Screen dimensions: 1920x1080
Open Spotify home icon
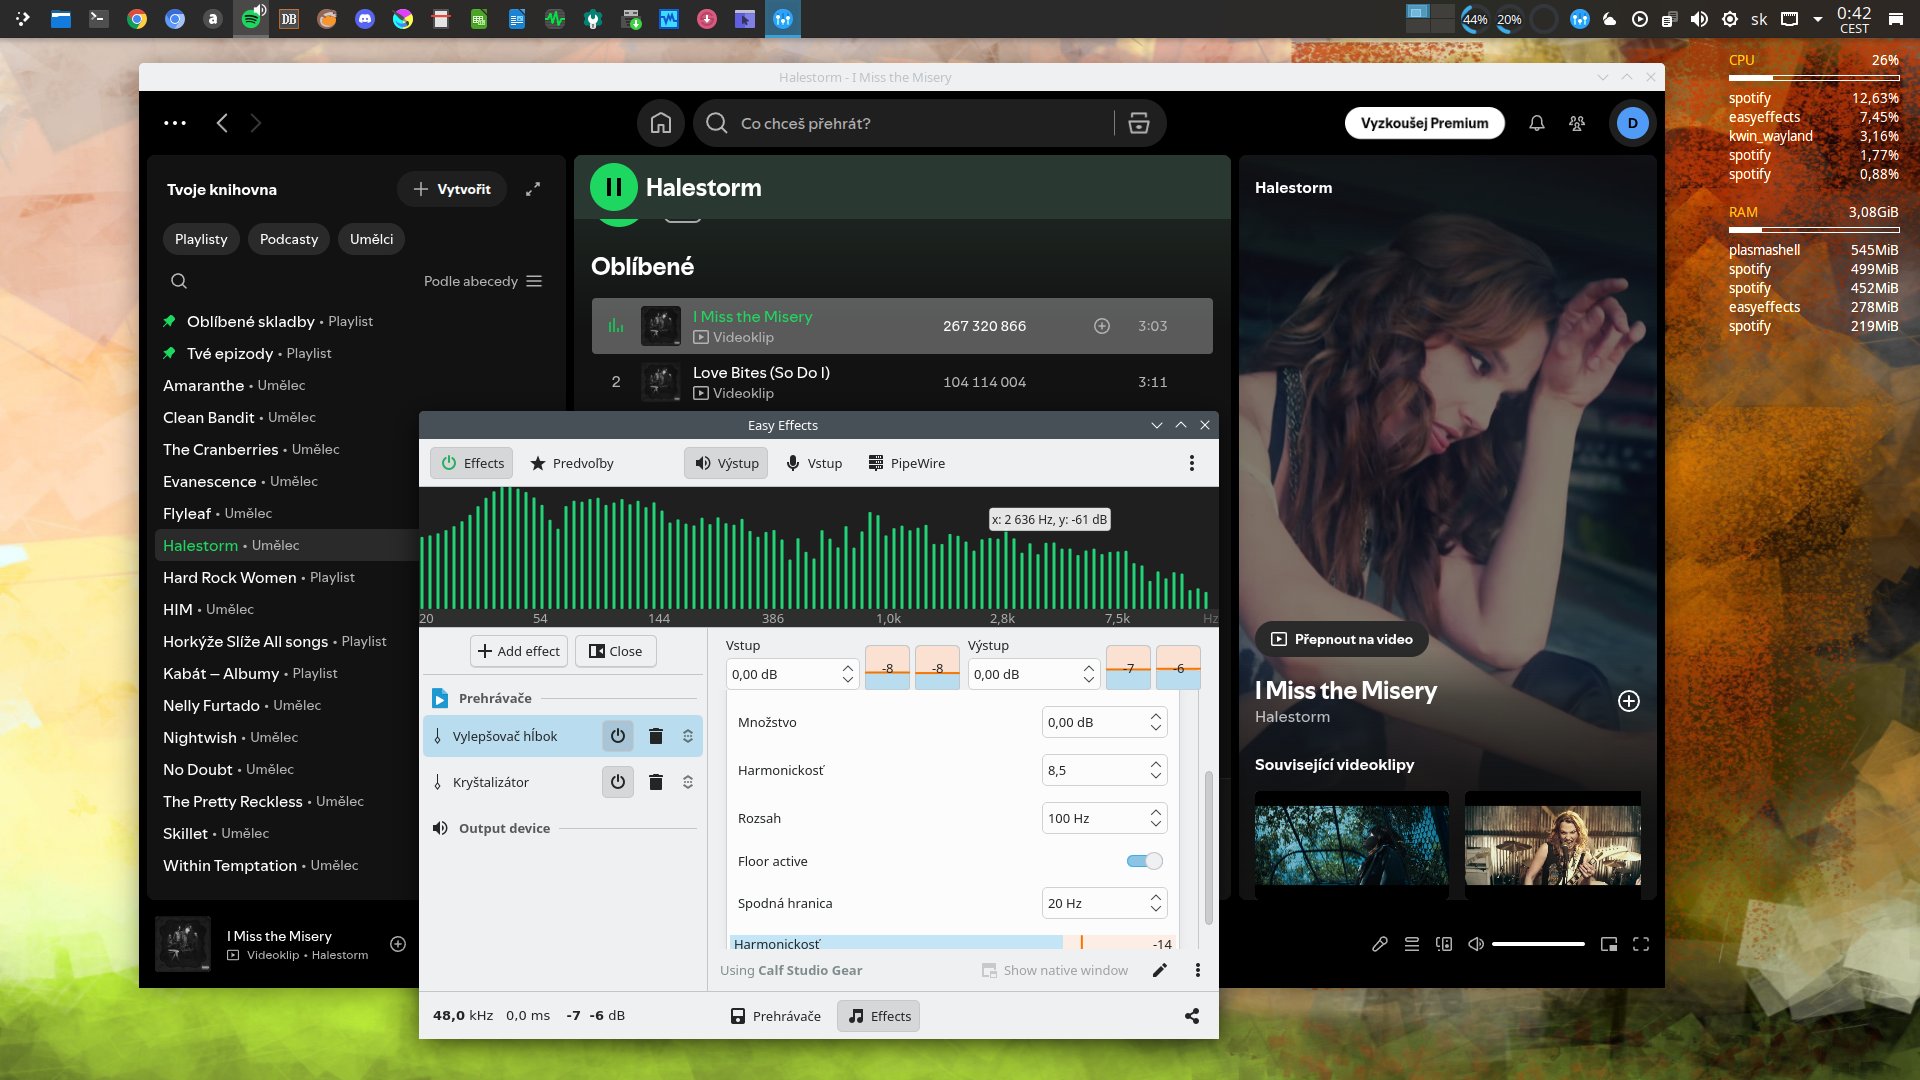[x=661, y=123]
